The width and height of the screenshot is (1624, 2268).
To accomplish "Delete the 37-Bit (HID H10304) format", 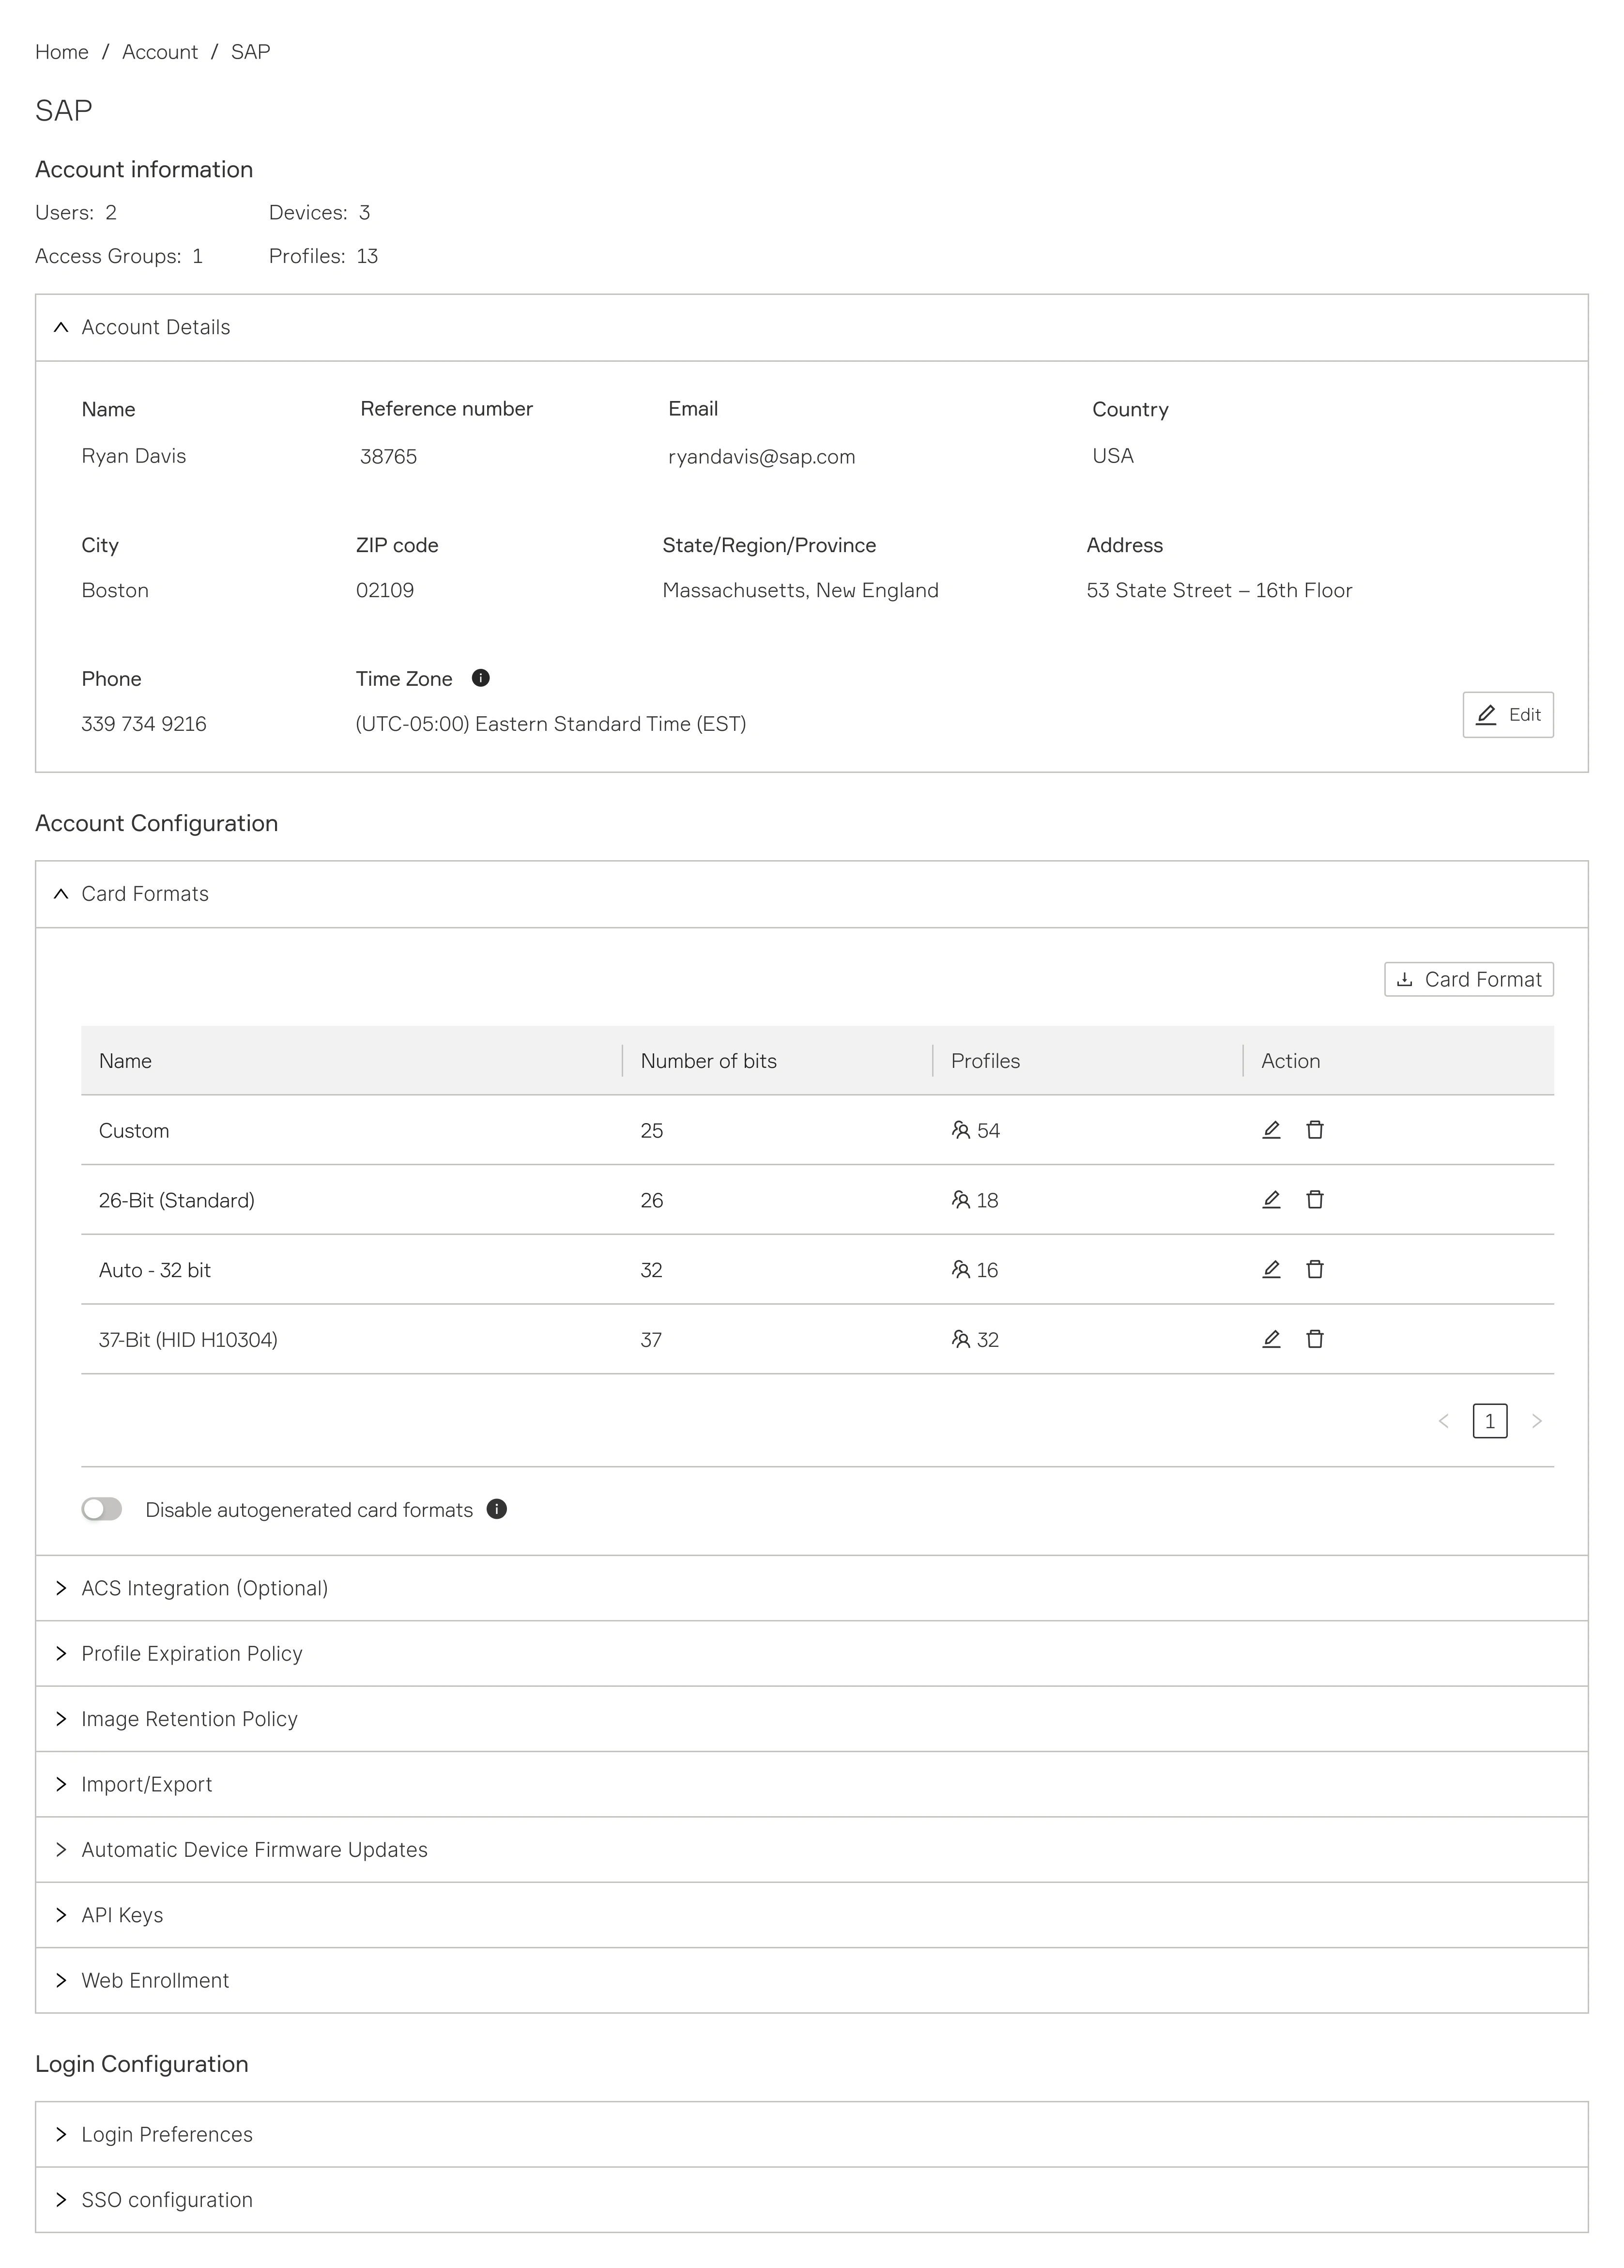I will [1315, 1339].
